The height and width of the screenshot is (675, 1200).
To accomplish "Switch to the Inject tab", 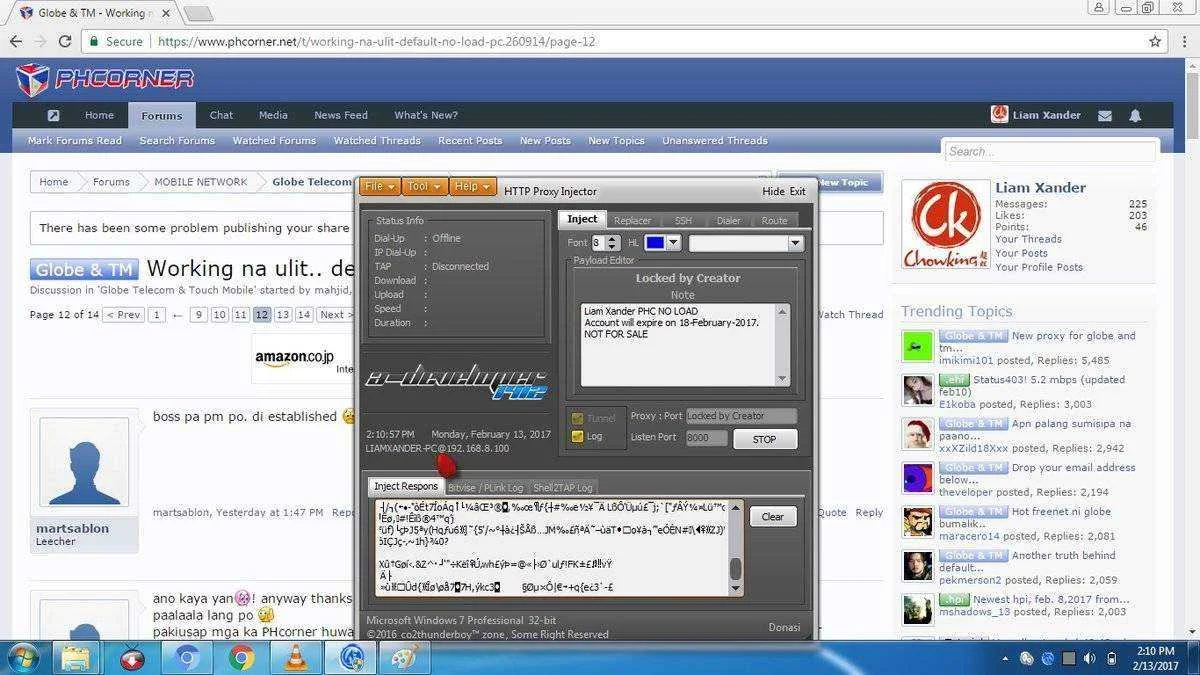I will [582, 219].
